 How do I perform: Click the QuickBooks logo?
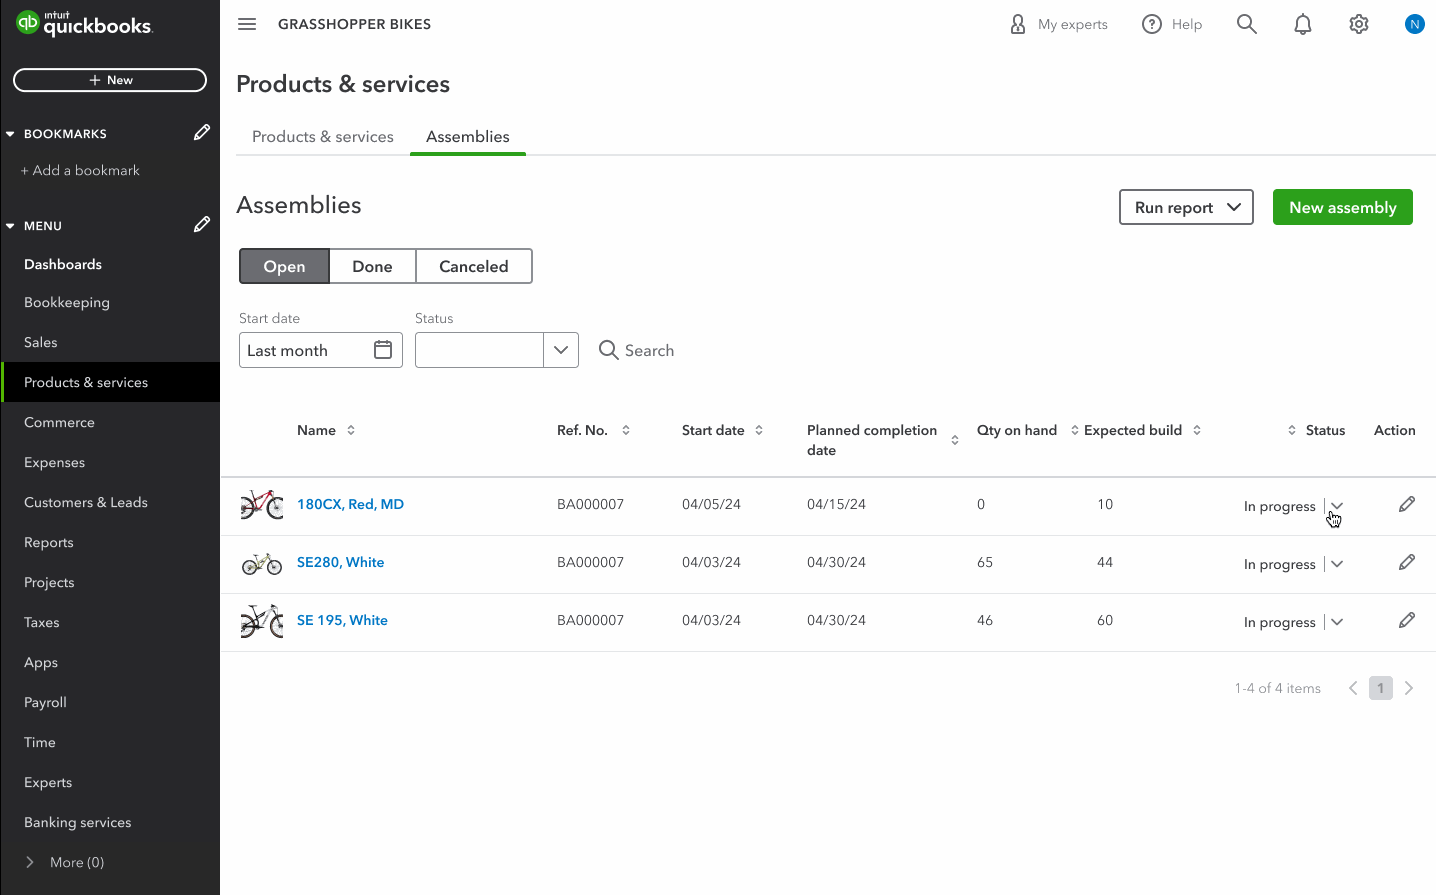(x=84, y=23)
